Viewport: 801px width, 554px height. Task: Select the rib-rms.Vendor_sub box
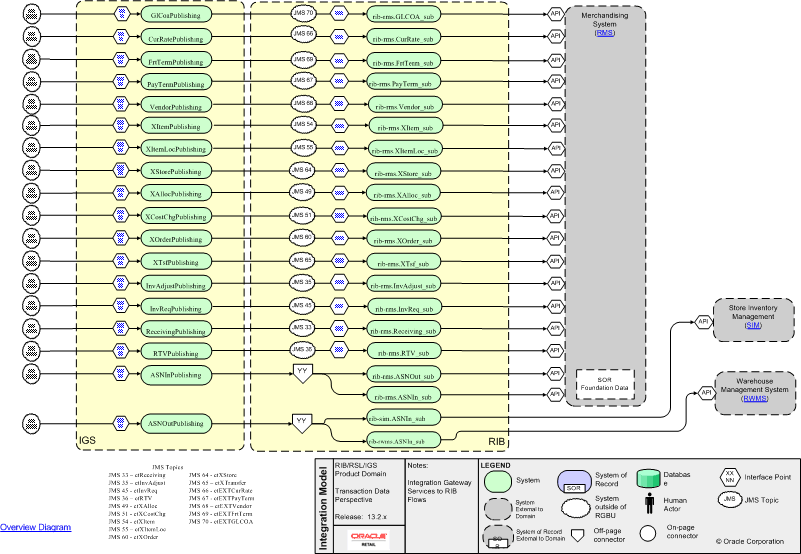click(405, 106)
